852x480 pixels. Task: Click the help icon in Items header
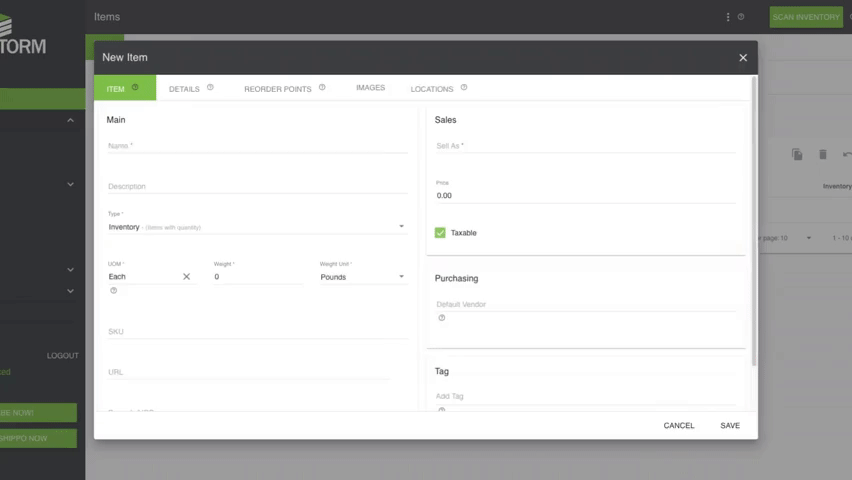click(741, 17)
